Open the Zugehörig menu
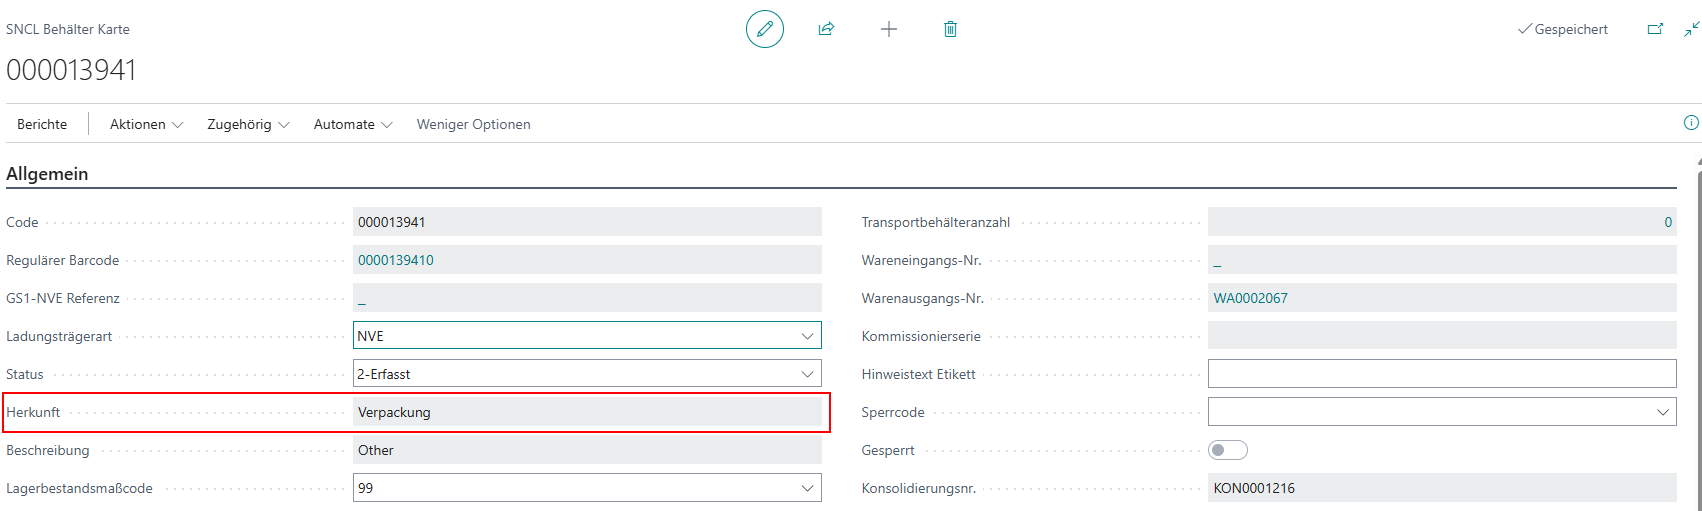This screenshot has width=1702, height=511. (248, 124)
